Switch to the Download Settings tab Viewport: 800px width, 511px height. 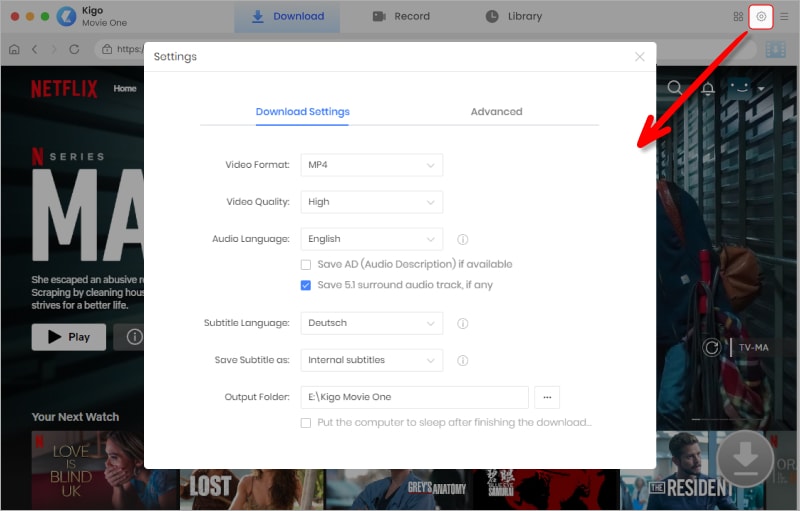303,112
